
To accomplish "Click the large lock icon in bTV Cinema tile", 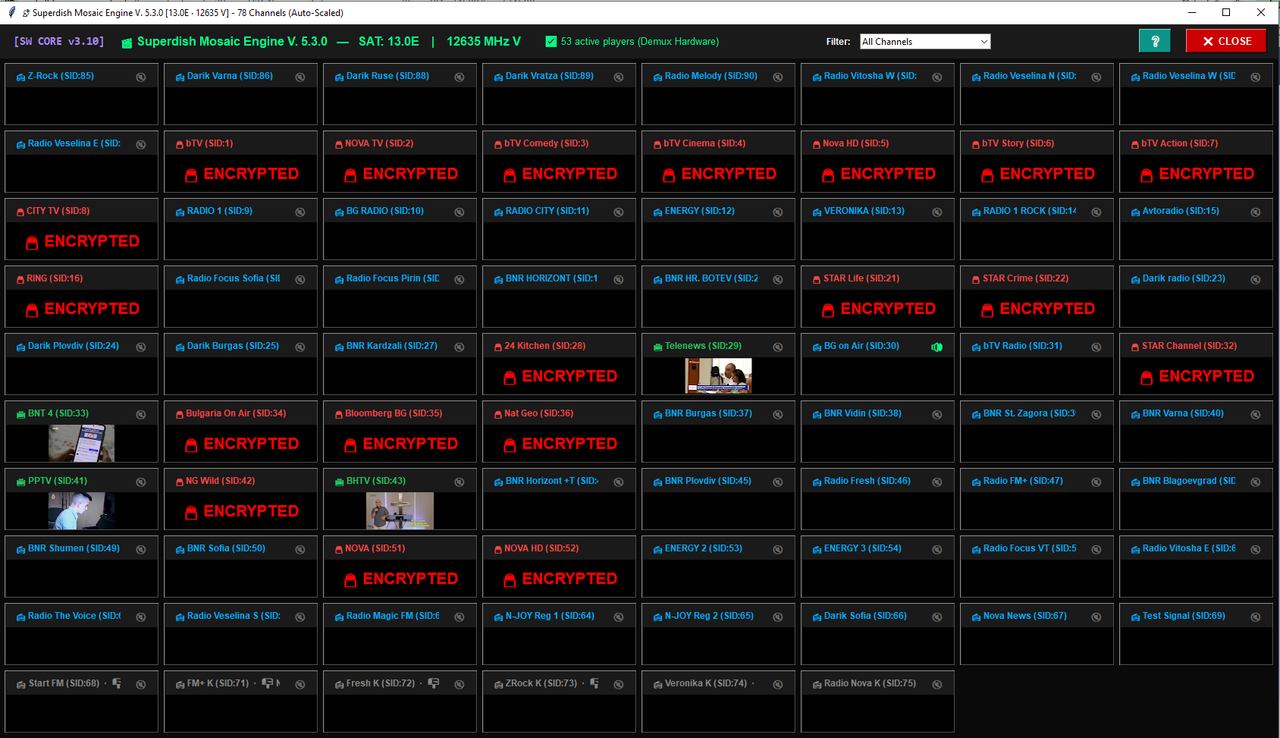I will [669, 175].
